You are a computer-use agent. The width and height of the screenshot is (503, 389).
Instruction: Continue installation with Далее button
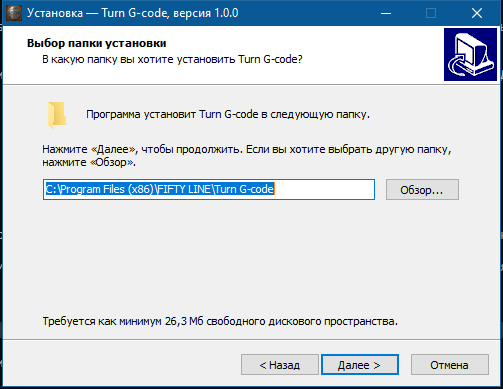click(x=360, y=365)
